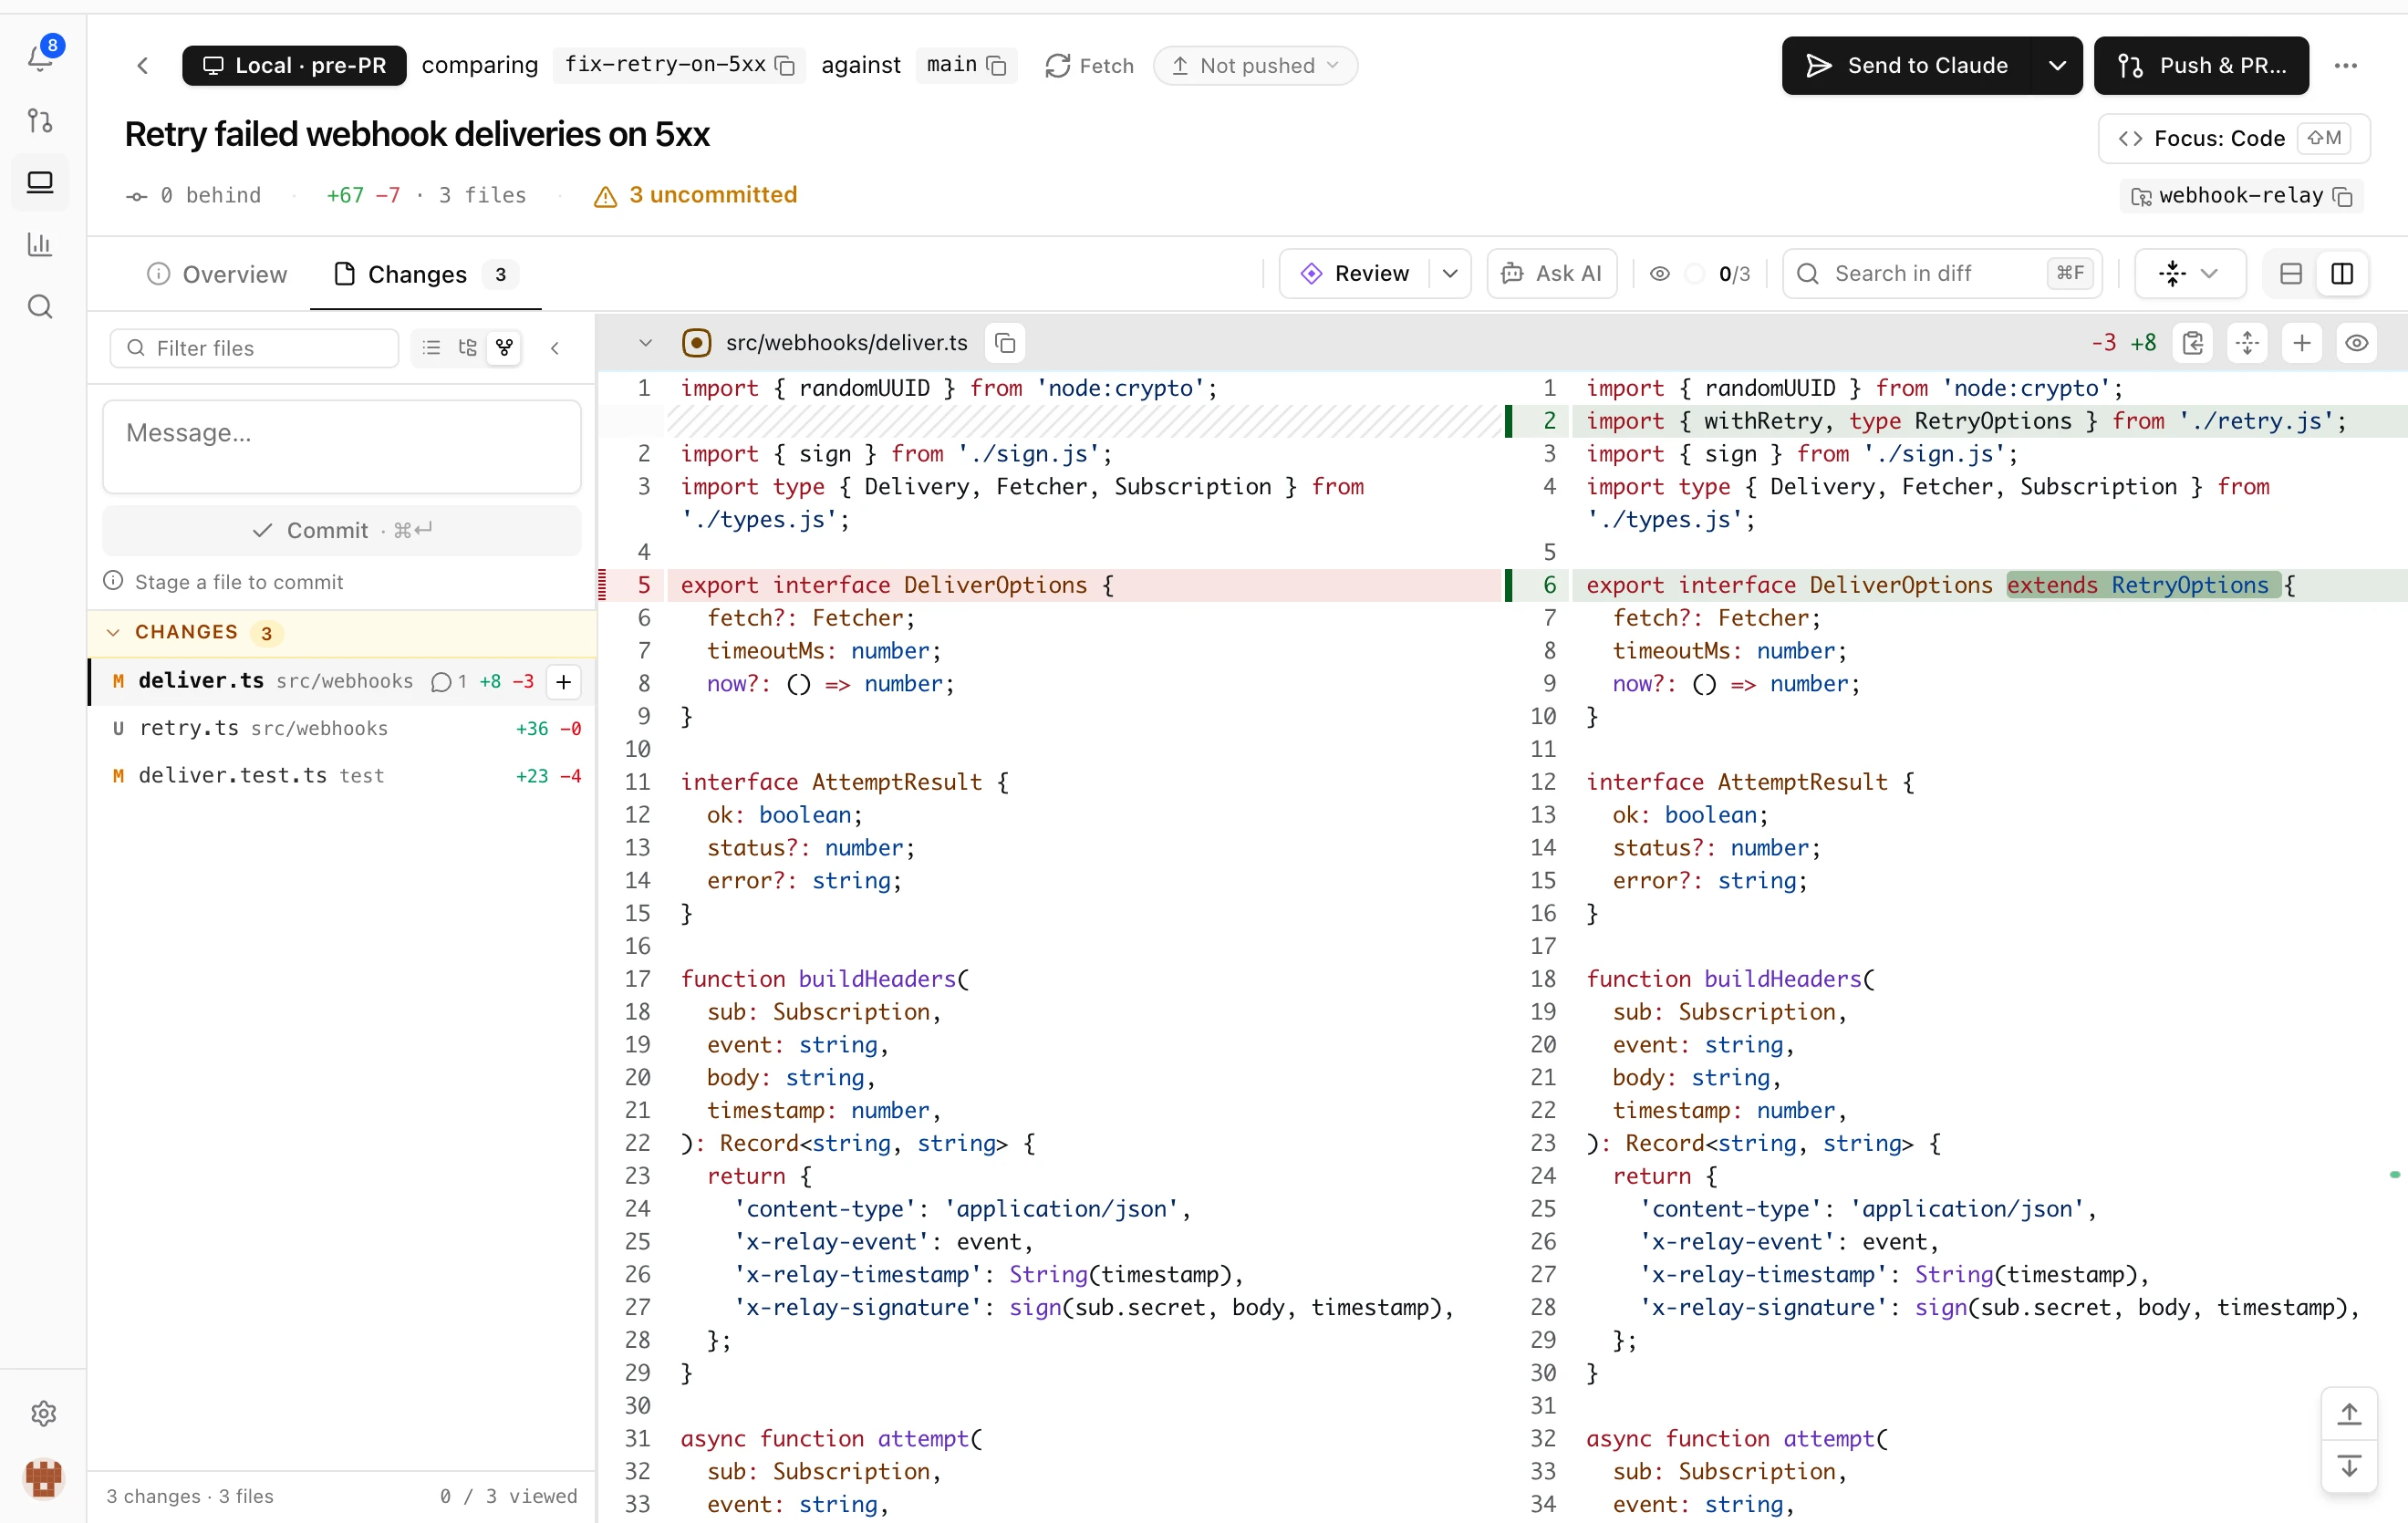Open the search icon in sidebar
Viewport: 2408px width, 1523px height.
40,306
